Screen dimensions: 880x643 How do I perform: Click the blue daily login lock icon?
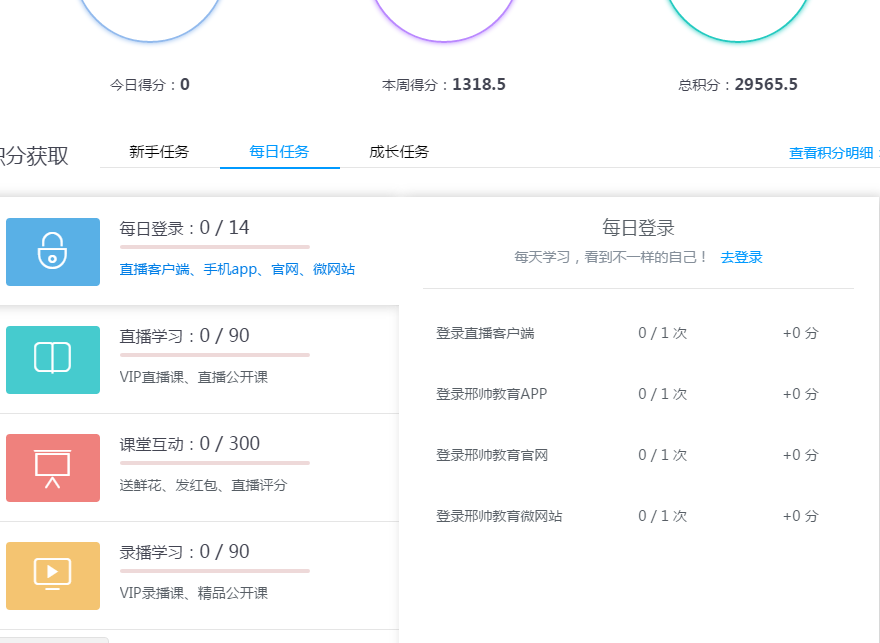(x=53, y=252)
